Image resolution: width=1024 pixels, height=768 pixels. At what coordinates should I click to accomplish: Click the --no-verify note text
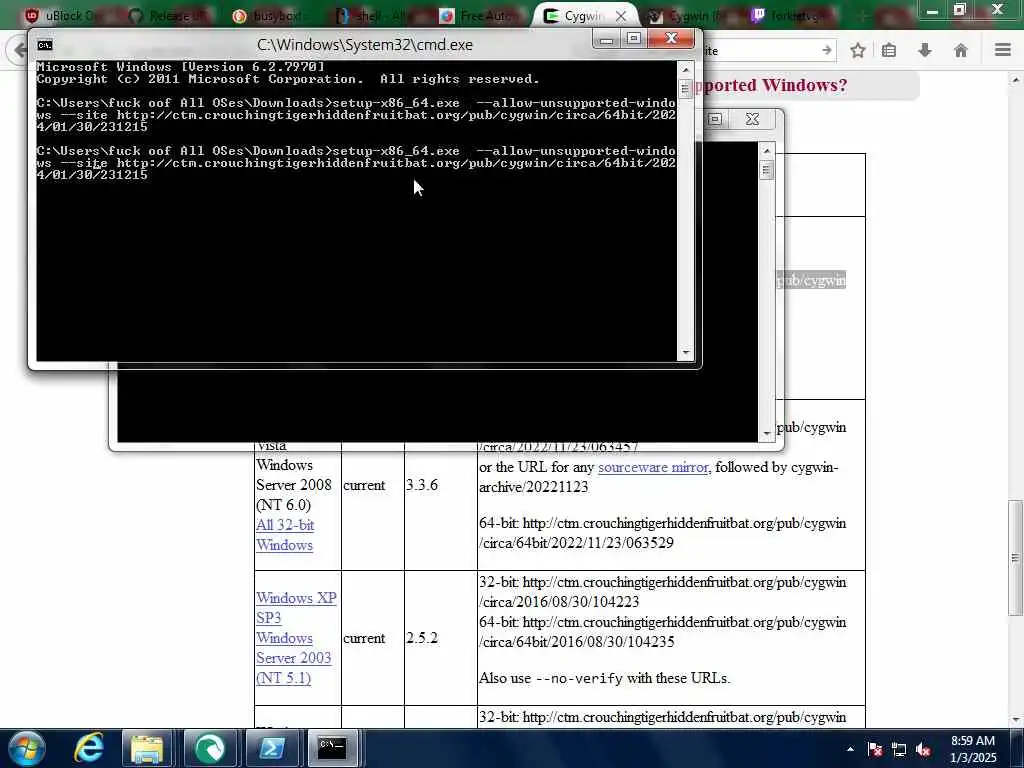pos(604,679)
